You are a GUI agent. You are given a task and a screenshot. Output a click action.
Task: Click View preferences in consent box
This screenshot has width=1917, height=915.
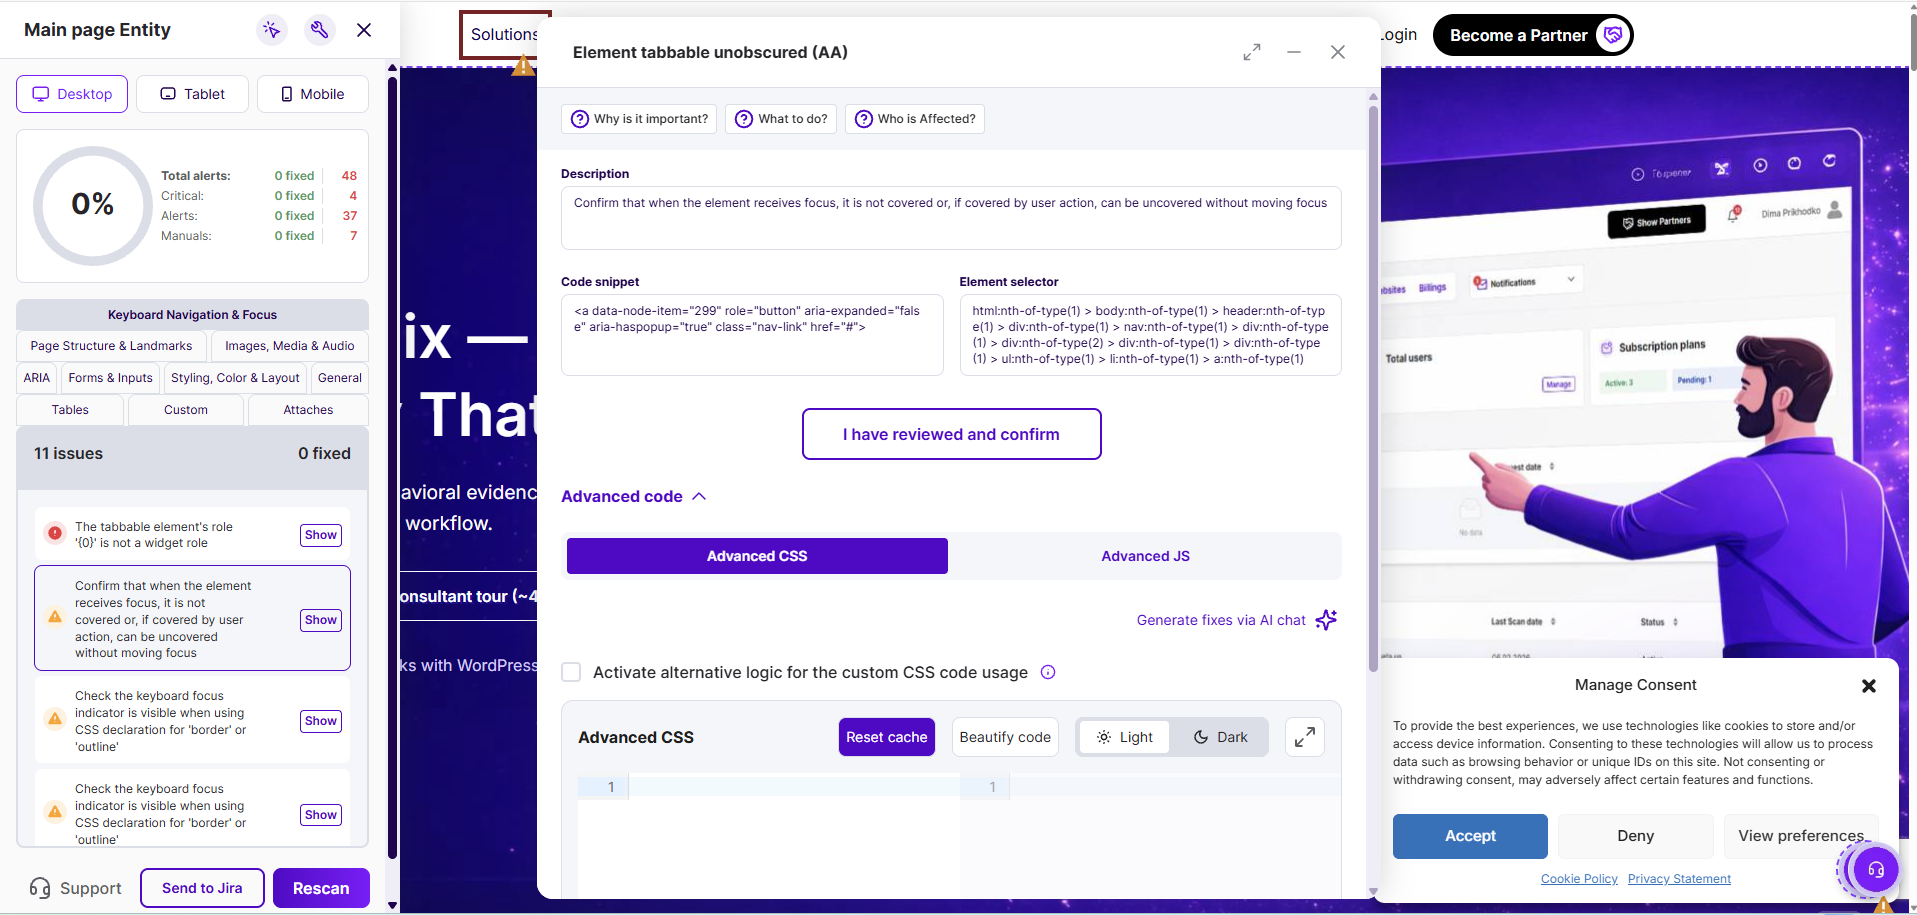[1801, 836]
